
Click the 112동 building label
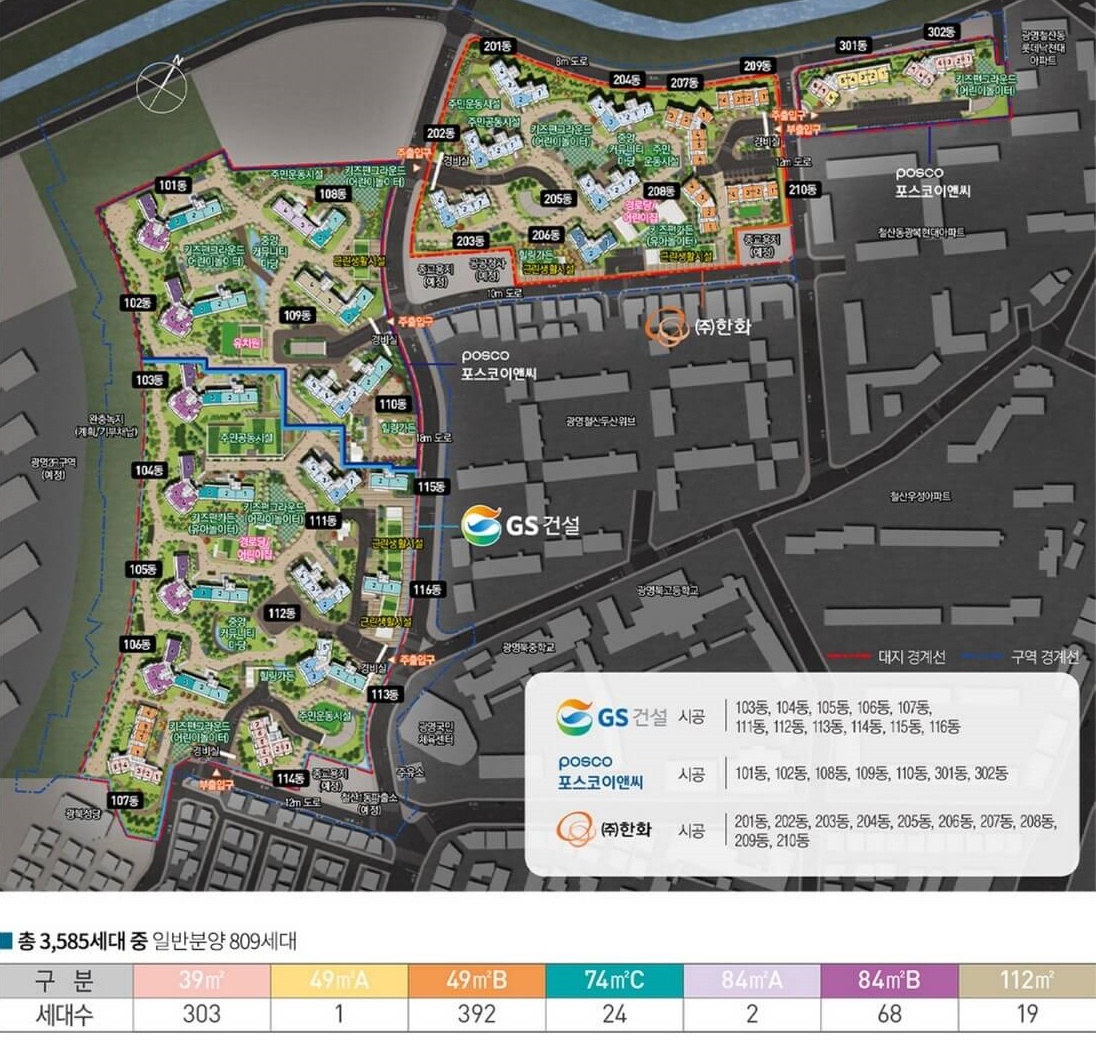tap(282, 613)
